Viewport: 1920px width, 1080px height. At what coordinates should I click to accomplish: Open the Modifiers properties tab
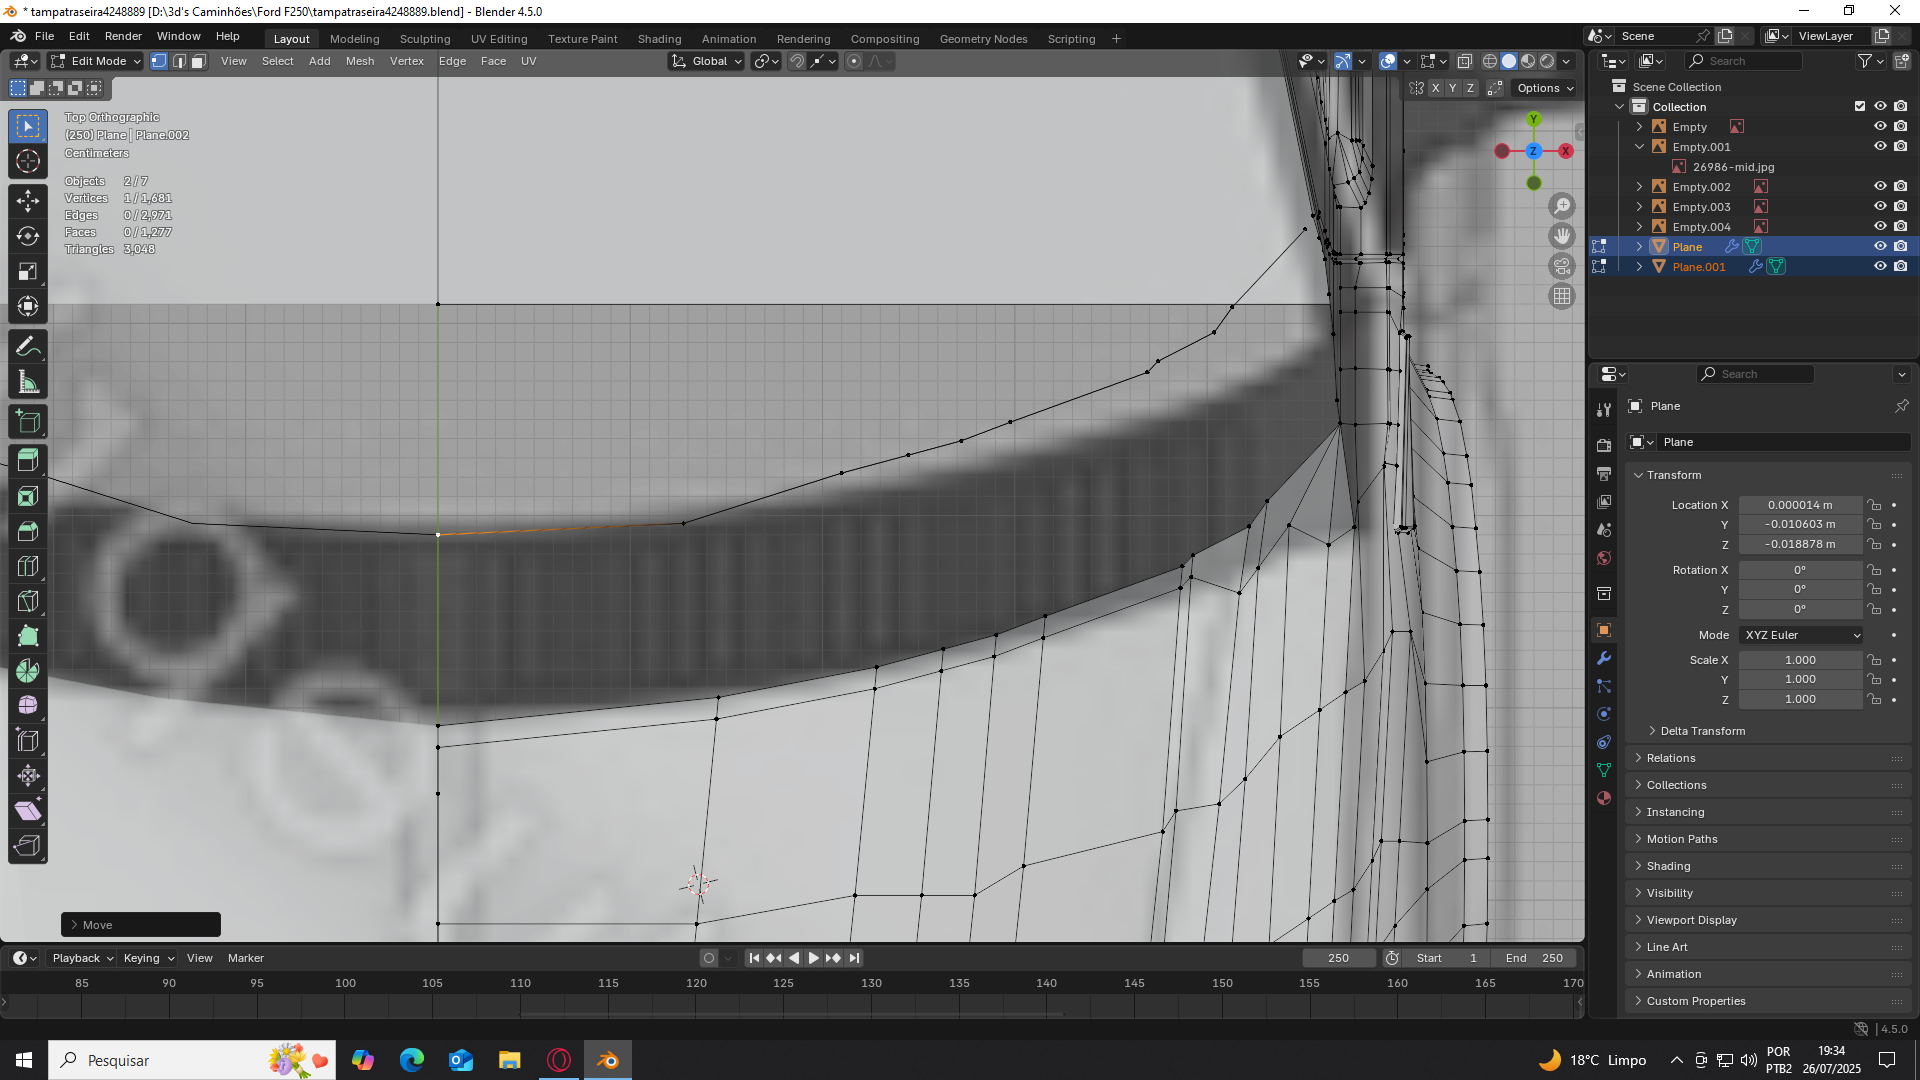click(1604, 658)
